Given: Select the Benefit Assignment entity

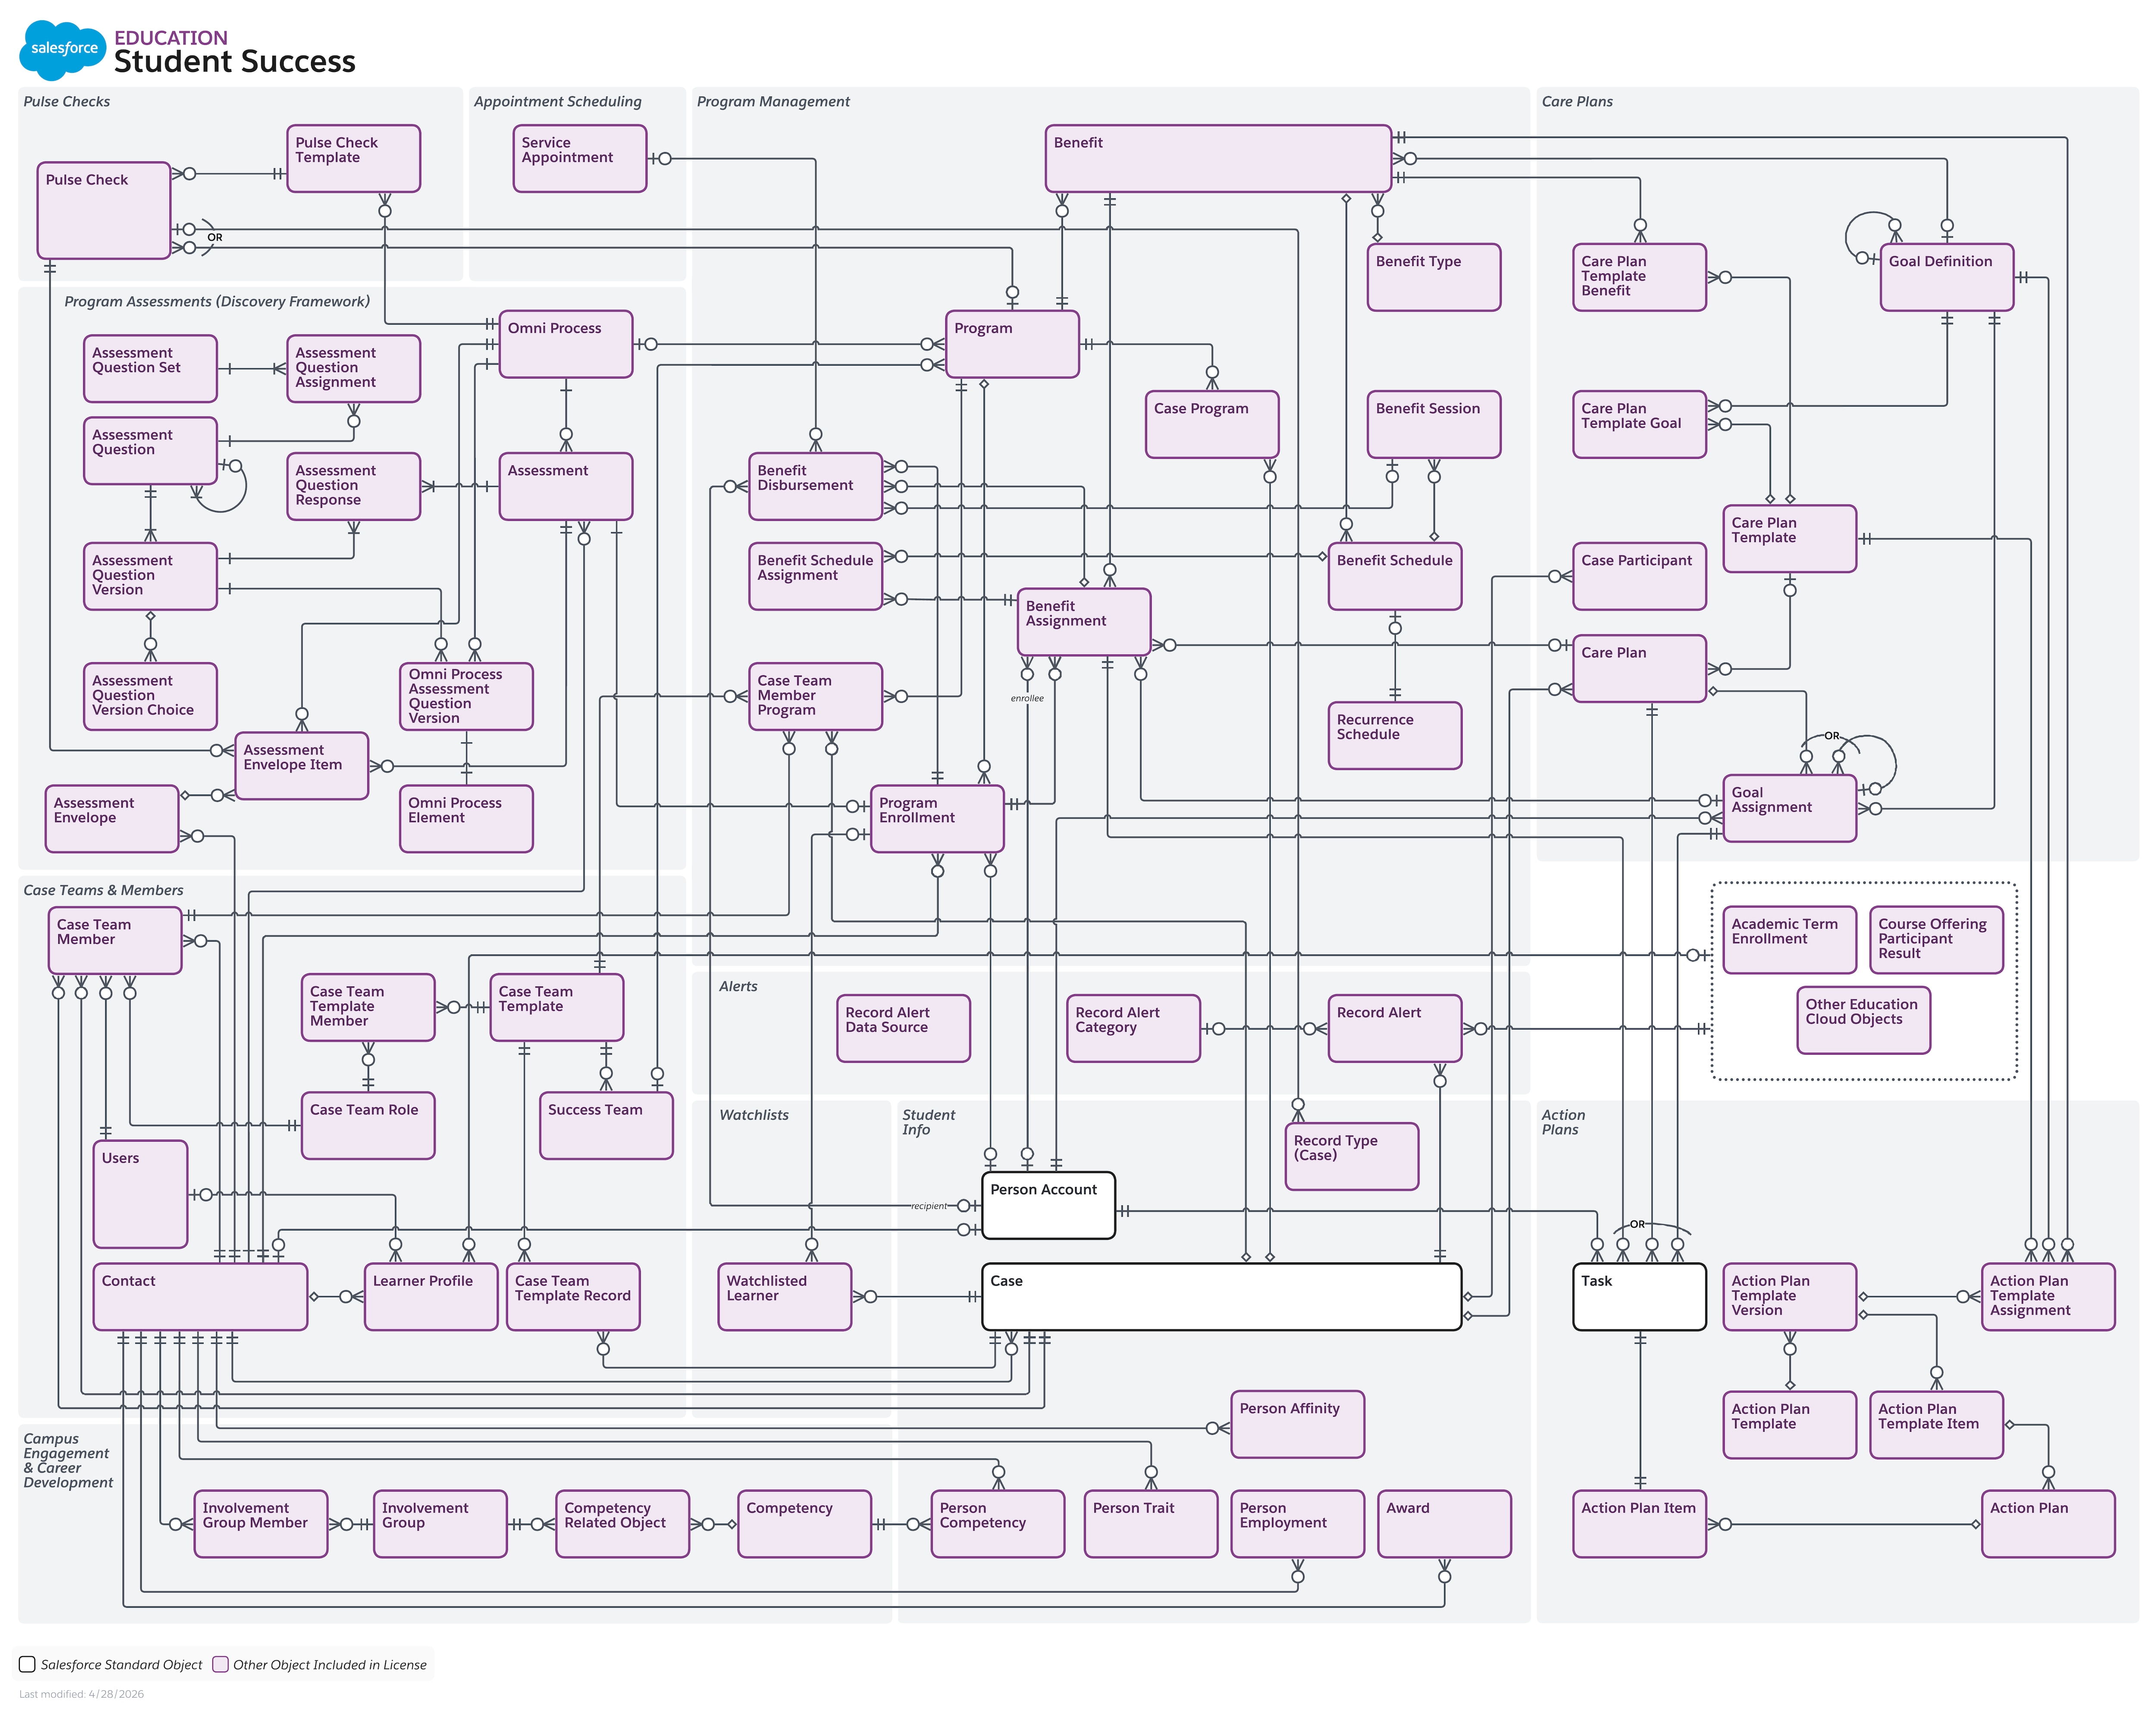Looking at the screenshot, I should coord(1084,622).
